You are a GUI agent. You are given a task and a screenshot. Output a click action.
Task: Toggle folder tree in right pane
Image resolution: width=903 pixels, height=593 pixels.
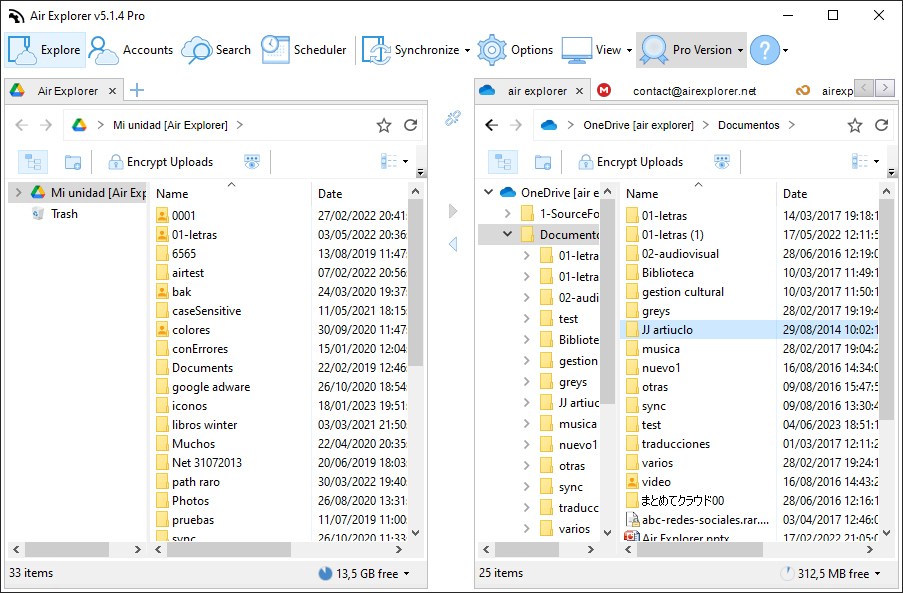tap(503, 162)
